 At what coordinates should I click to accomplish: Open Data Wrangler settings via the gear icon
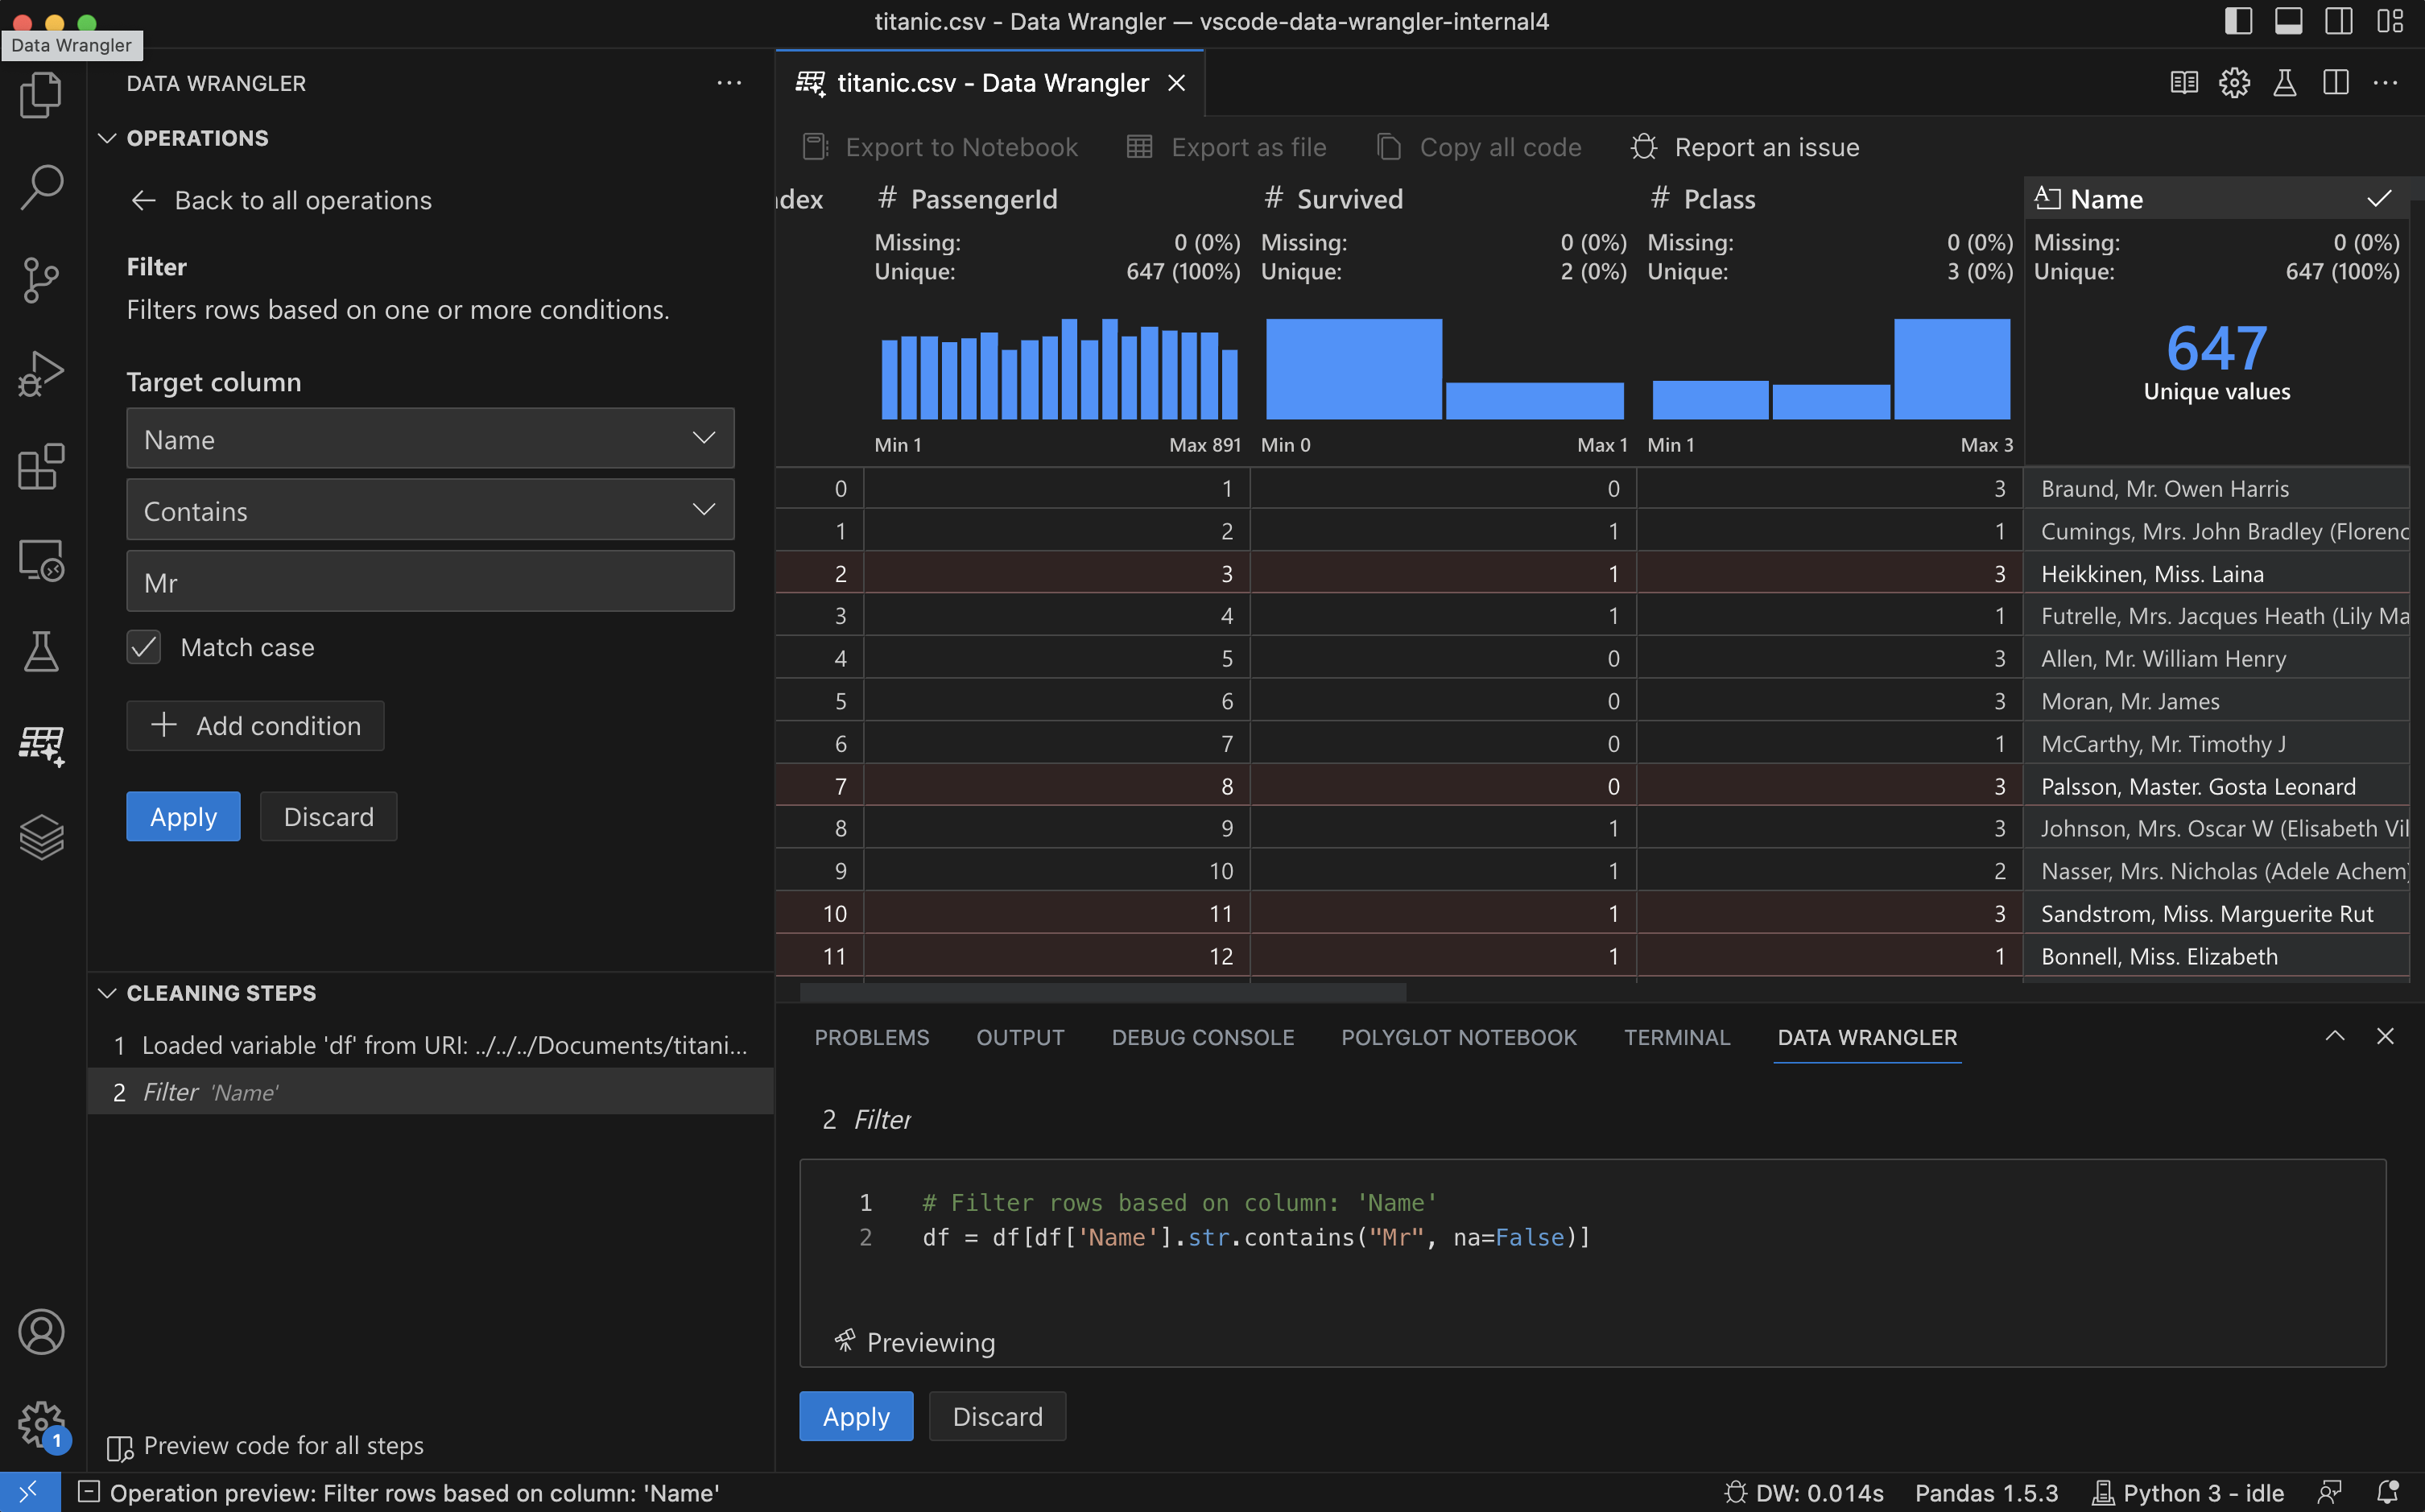point(2235,83)
